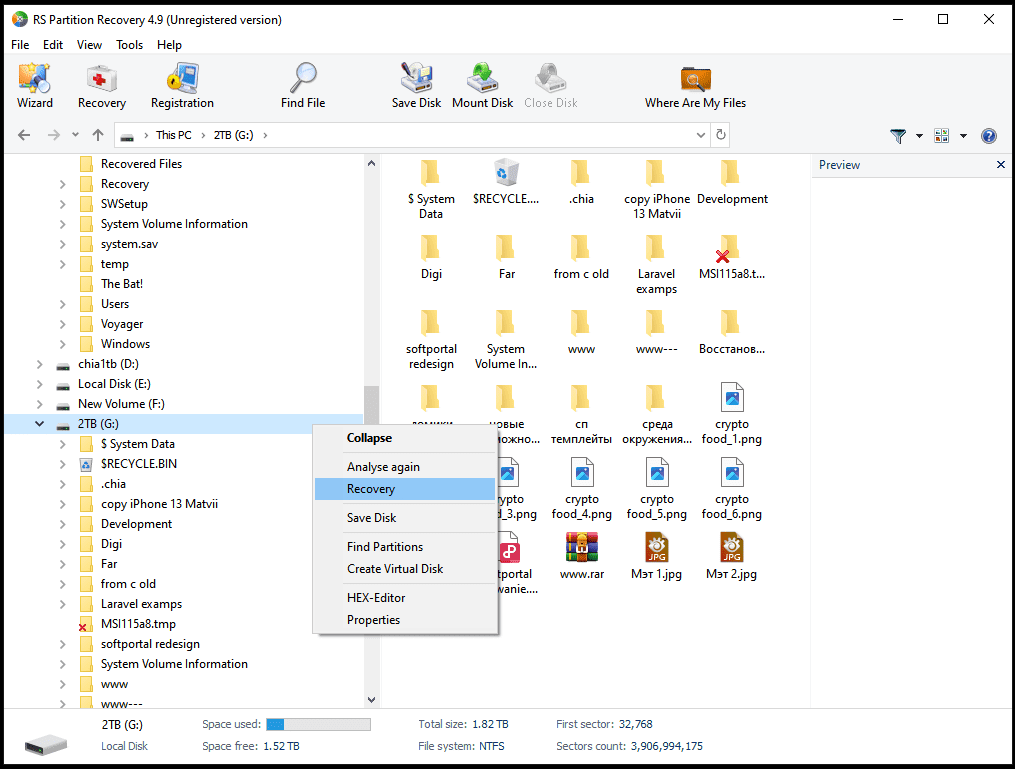Choose Recovery from the context menu
This screenshot has width=1015, height=769.
click(405, 489)
